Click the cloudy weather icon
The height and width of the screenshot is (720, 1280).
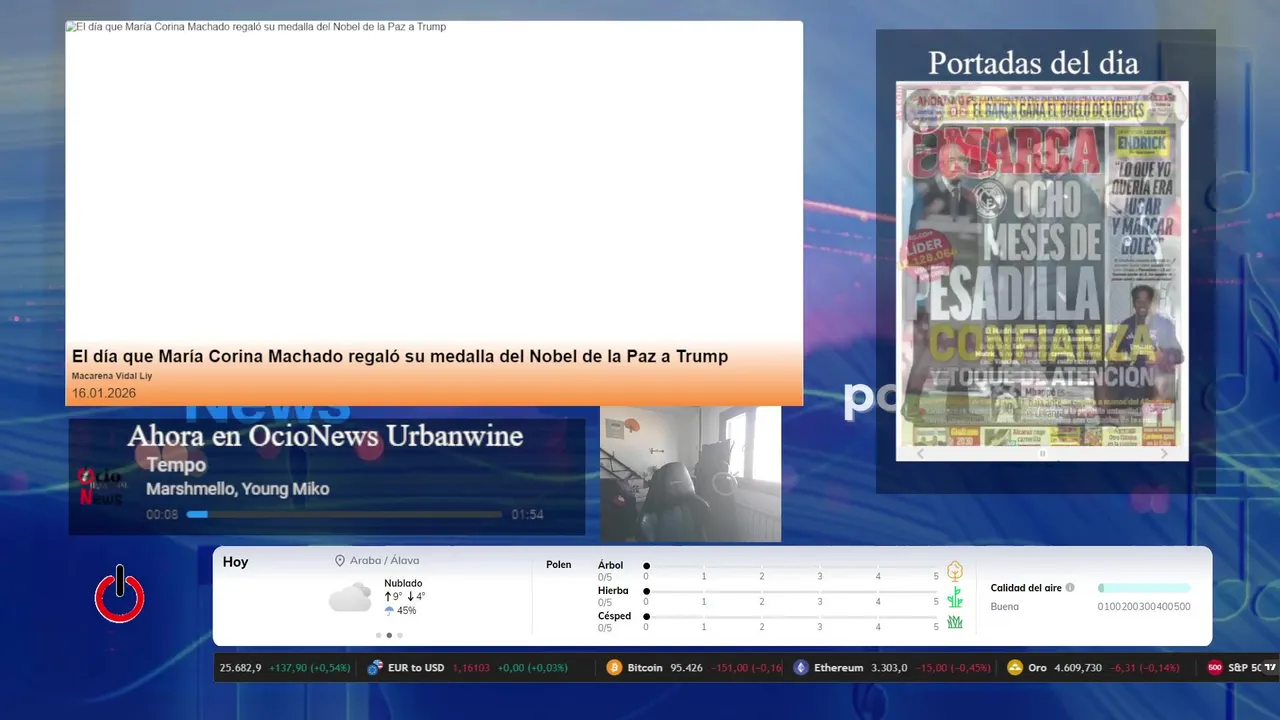pyautogui.click(x=351, y=598)
